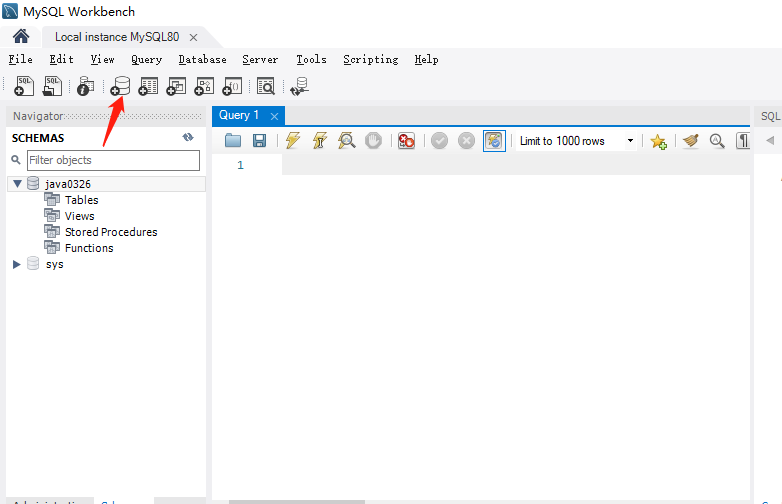Click the Filter objects search field
This screenshot has width=782, height=504.
pos(113,160)
